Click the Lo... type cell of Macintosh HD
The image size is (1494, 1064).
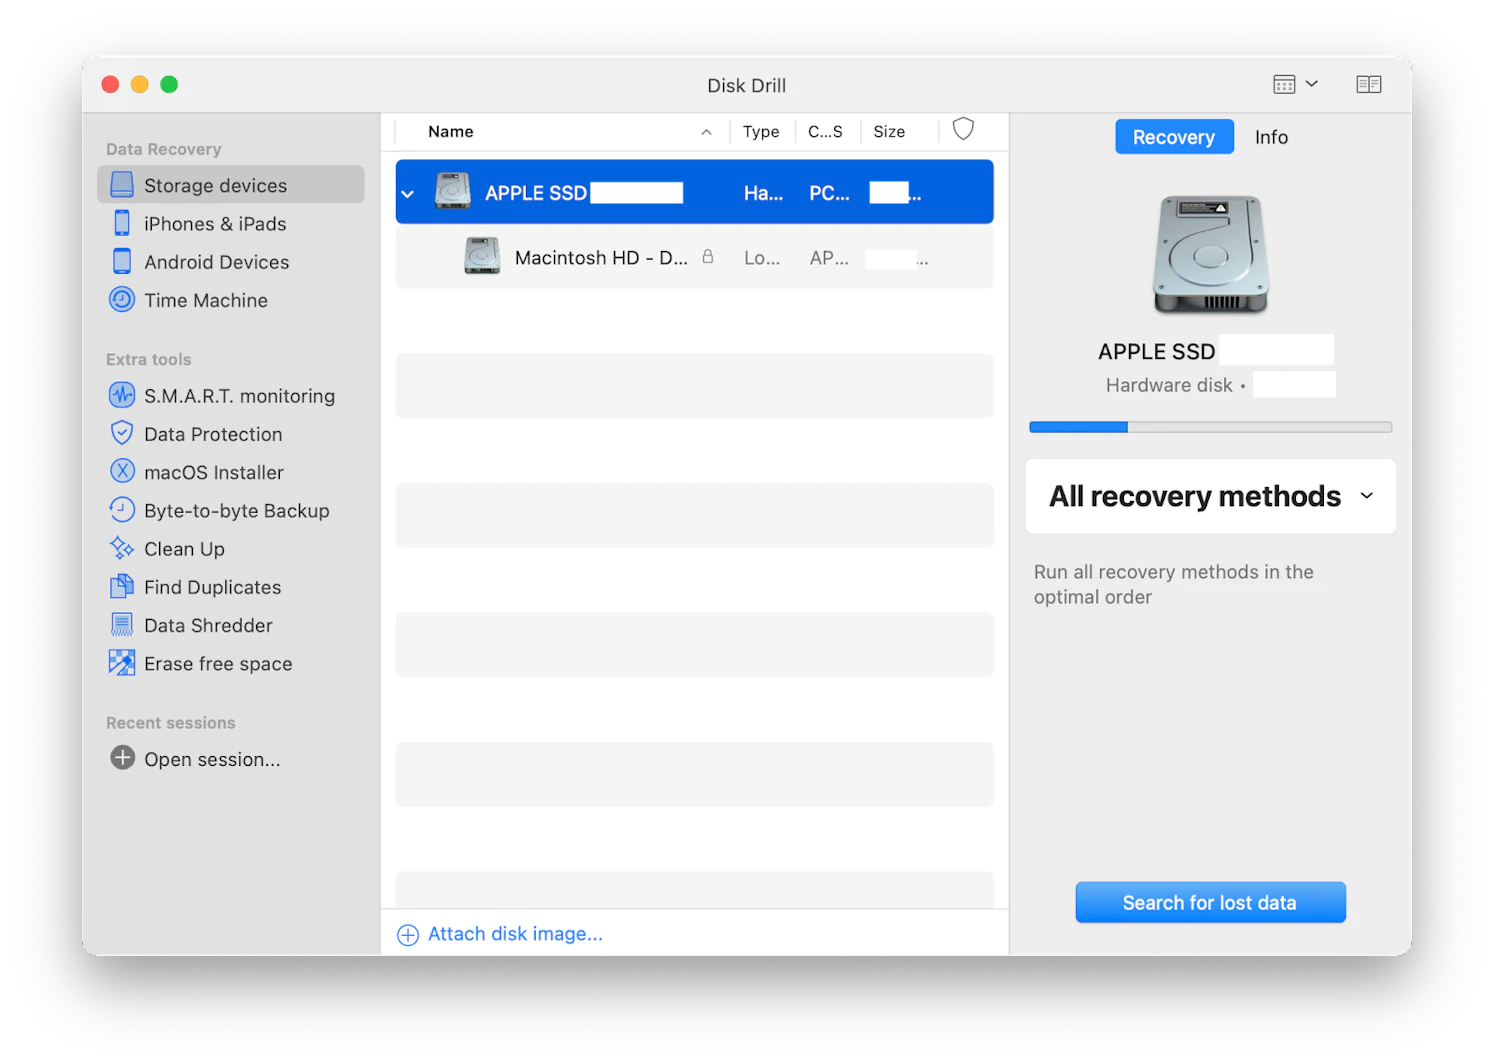[762, 258]
